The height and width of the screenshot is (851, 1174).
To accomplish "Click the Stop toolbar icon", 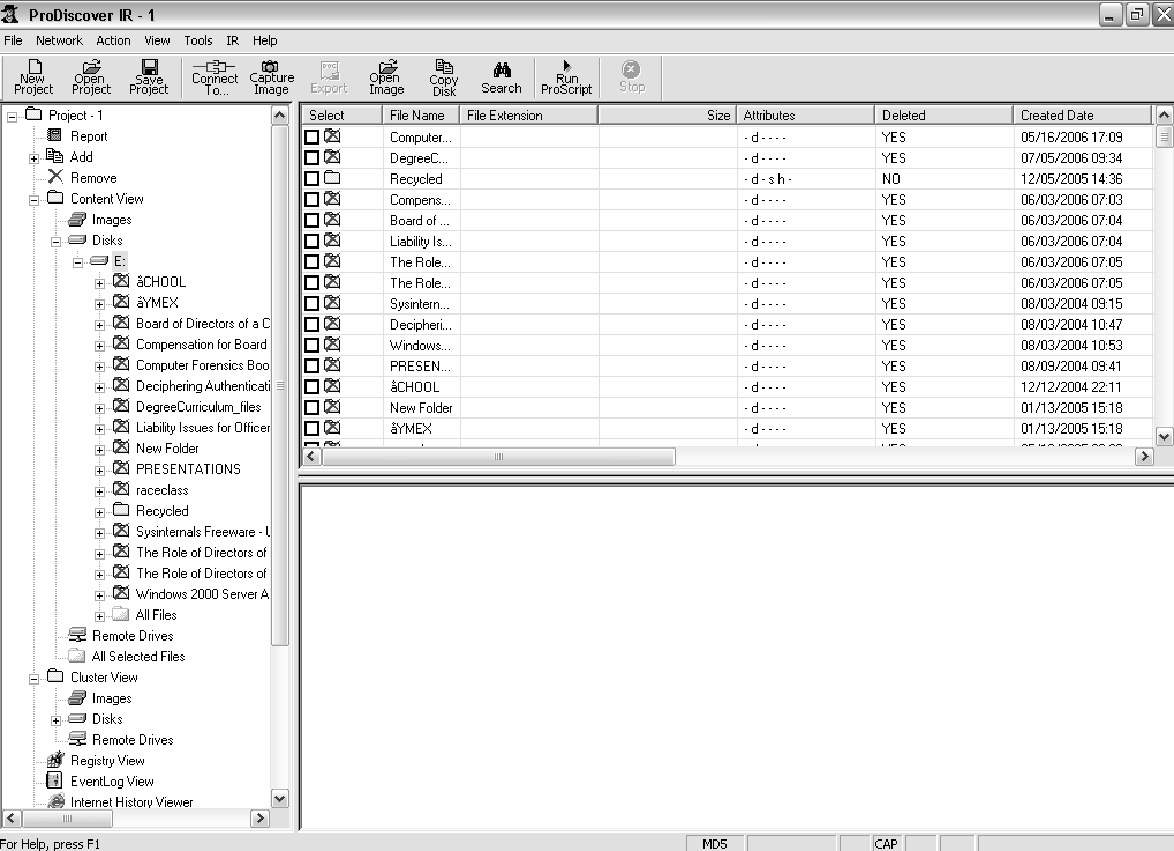I will (631, 77).
